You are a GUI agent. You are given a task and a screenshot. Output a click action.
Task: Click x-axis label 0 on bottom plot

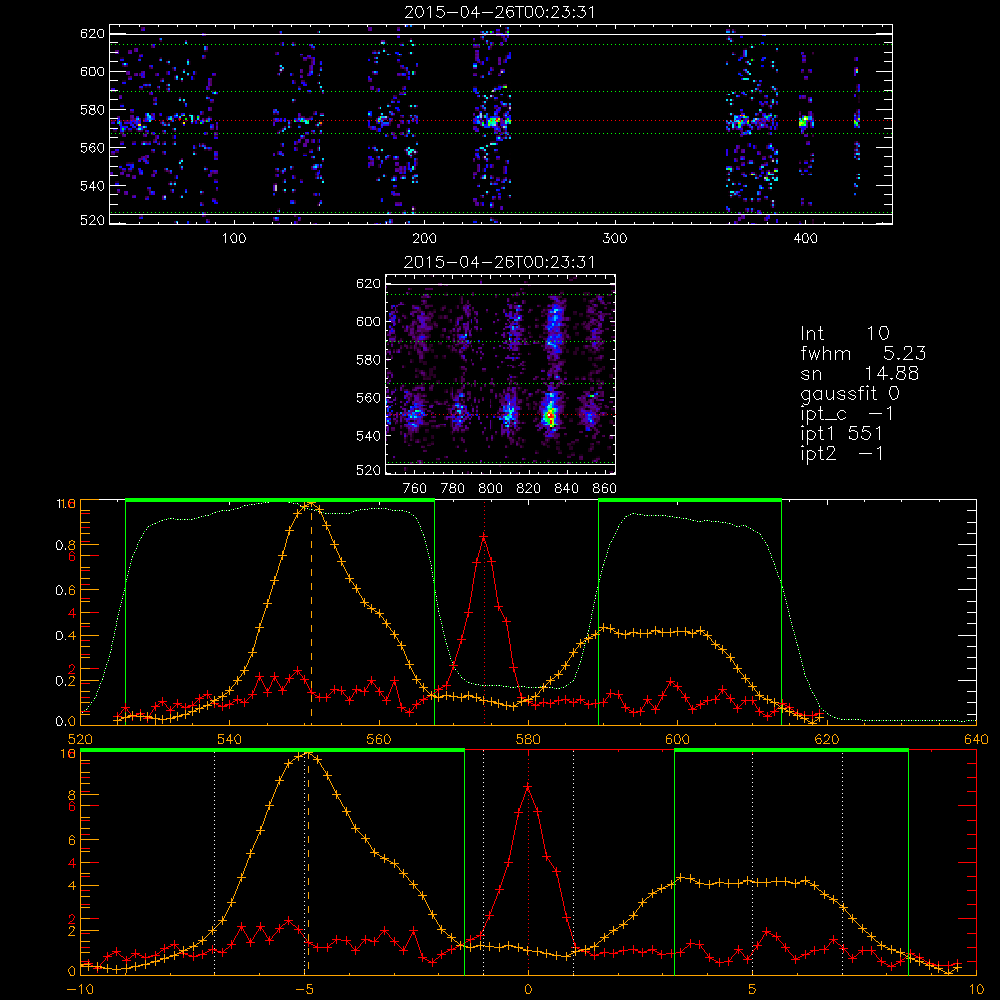coord(528,989)
